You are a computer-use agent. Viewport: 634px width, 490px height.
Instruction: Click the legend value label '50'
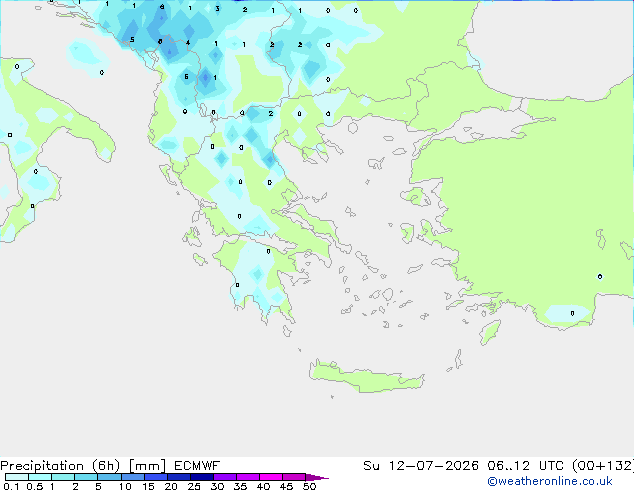(309, 486)
